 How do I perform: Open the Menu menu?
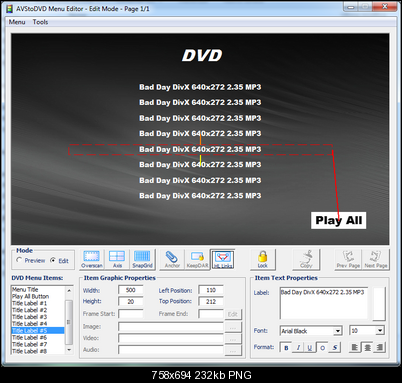[x=17, y=22]
